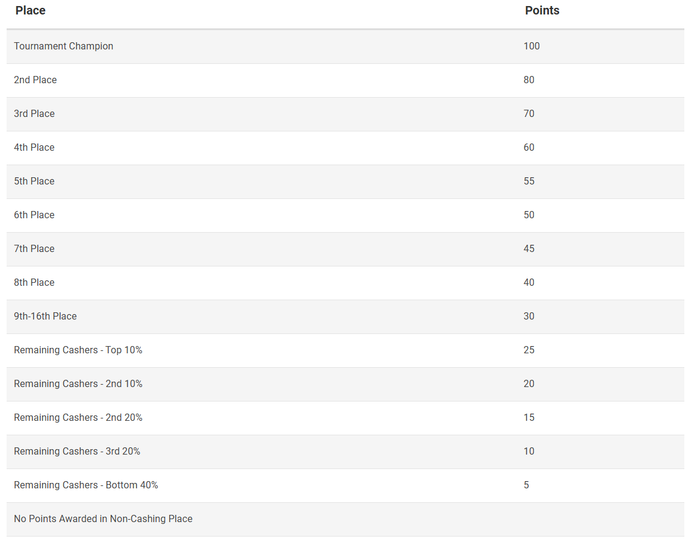
Task: Click the Place column header
Action: coord(30,11)
